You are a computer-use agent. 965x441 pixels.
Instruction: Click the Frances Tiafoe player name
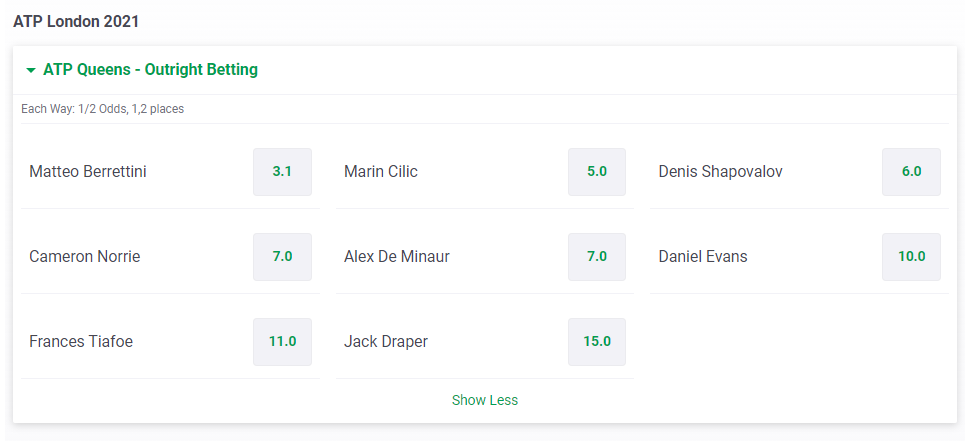point(81,341)
